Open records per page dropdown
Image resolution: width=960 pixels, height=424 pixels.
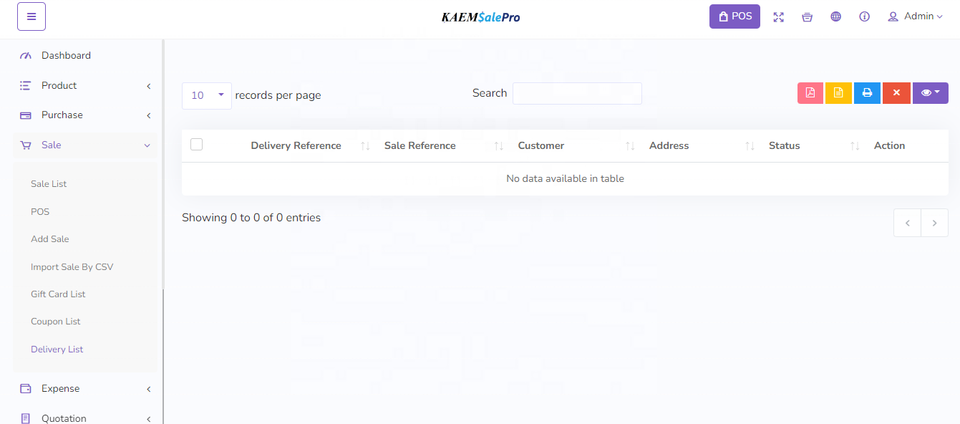point(207,95)
